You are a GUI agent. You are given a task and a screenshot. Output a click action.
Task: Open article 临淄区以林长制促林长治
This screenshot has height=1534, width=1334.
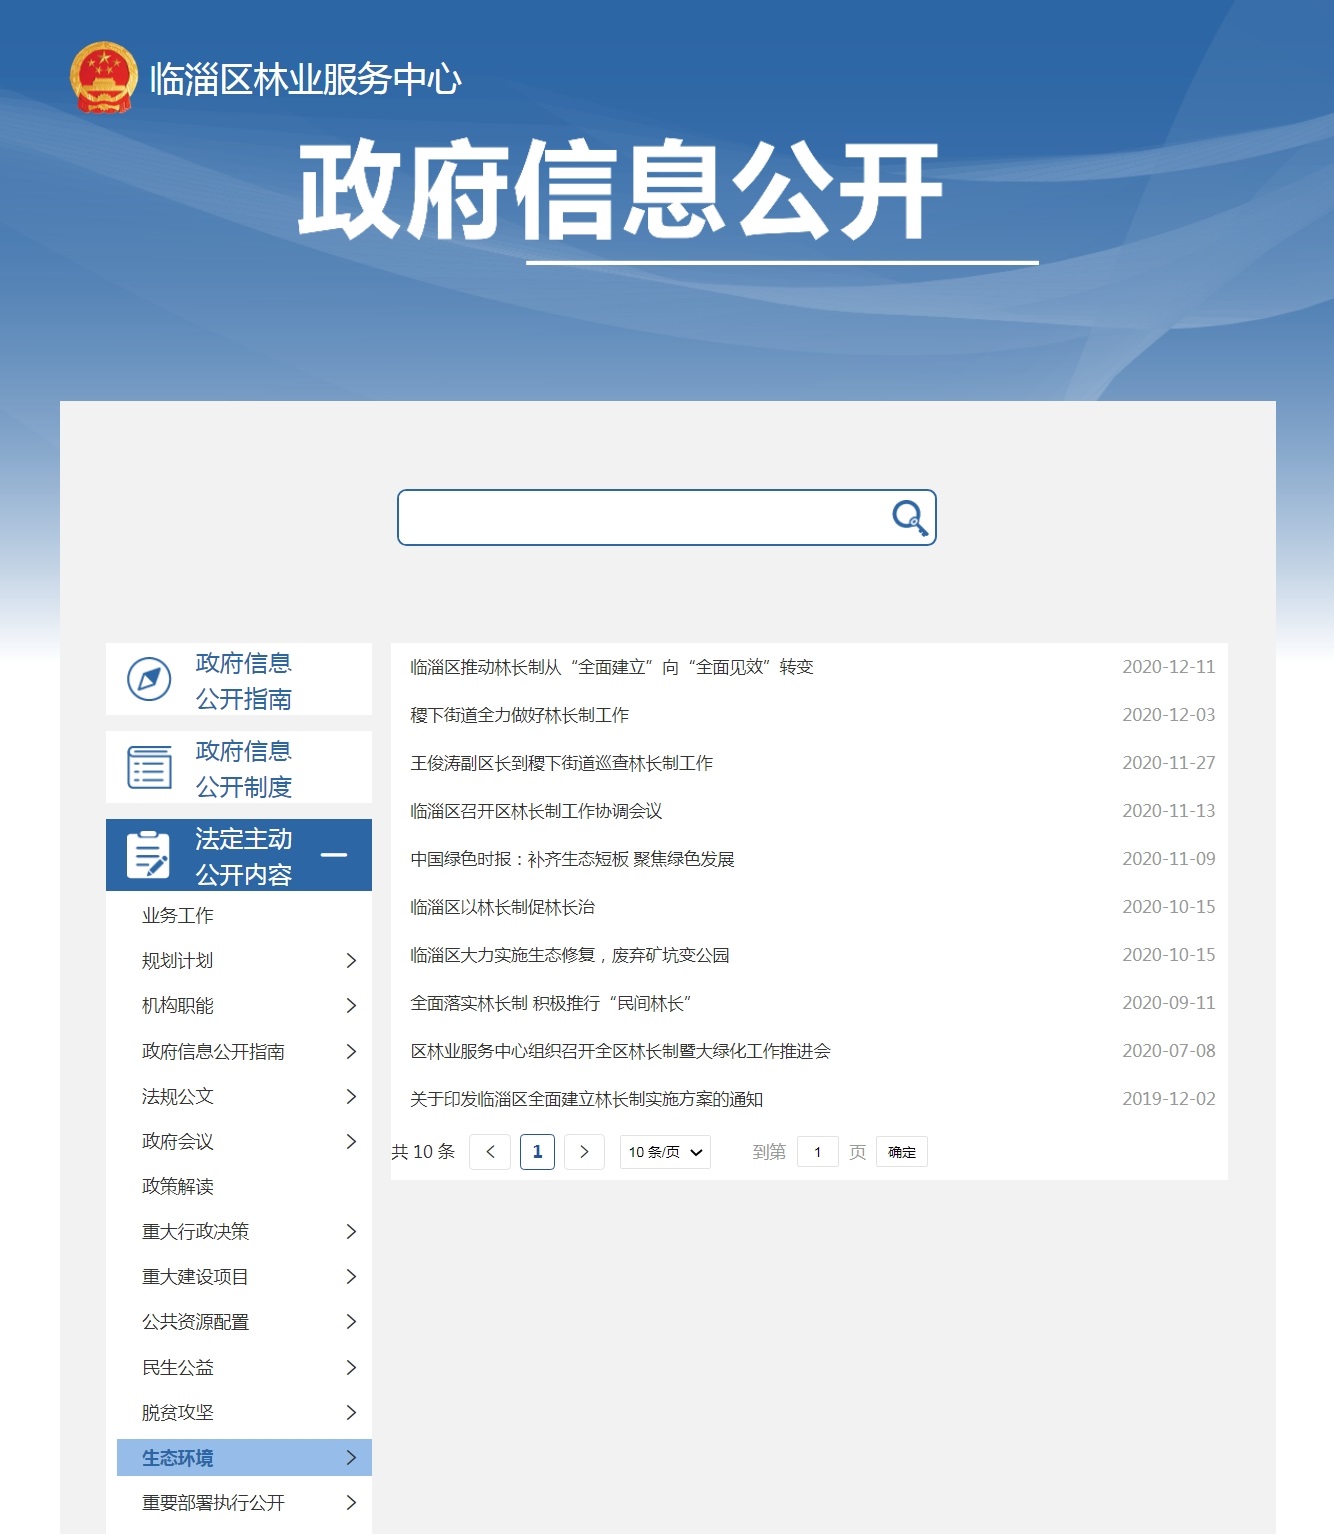coord(502,907)
